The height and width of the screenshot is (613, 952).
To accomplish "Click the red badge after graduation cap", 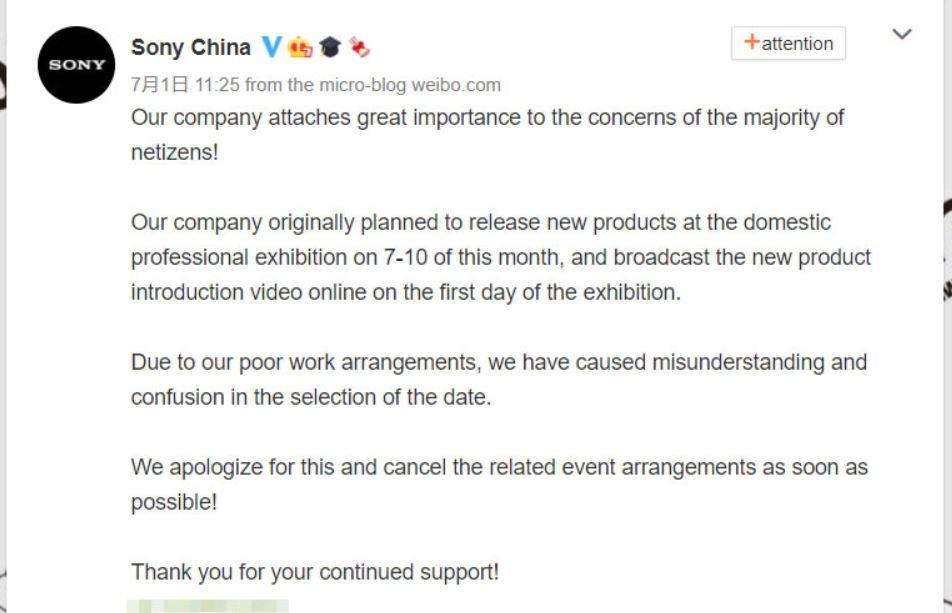I will (360, 47).
